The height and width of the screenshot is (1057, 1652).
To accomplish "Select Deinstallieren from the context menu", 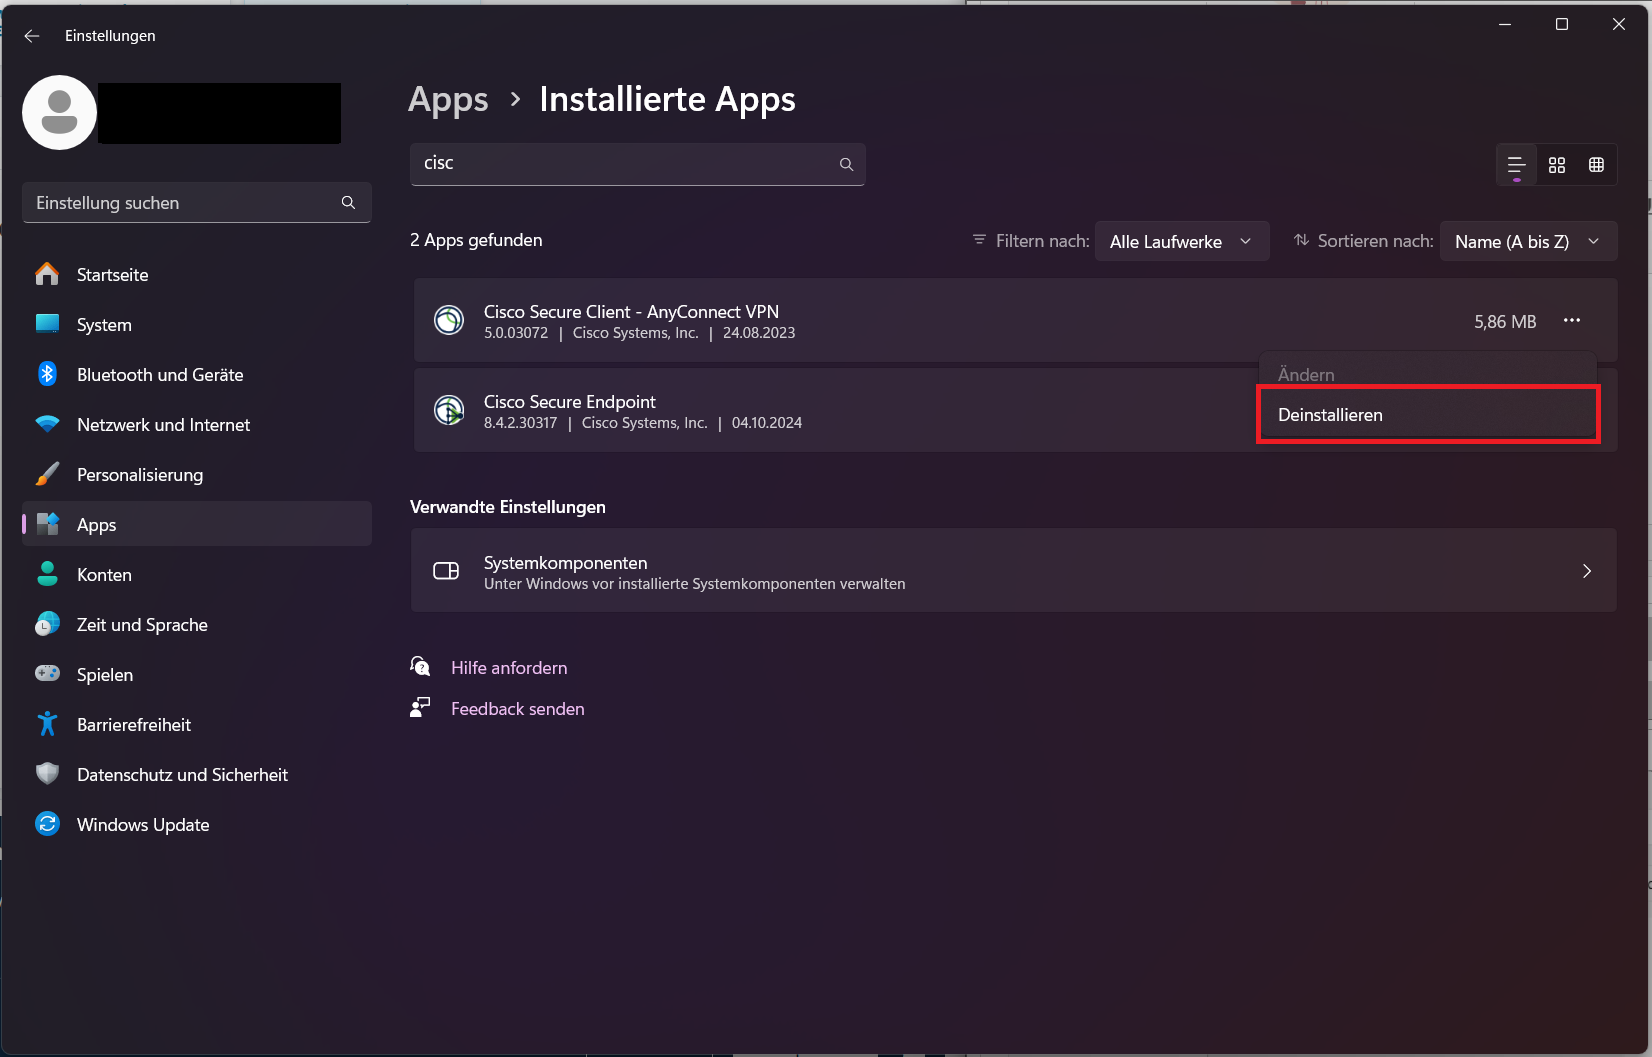I will pyautogui.click(x=1330, y=415).
